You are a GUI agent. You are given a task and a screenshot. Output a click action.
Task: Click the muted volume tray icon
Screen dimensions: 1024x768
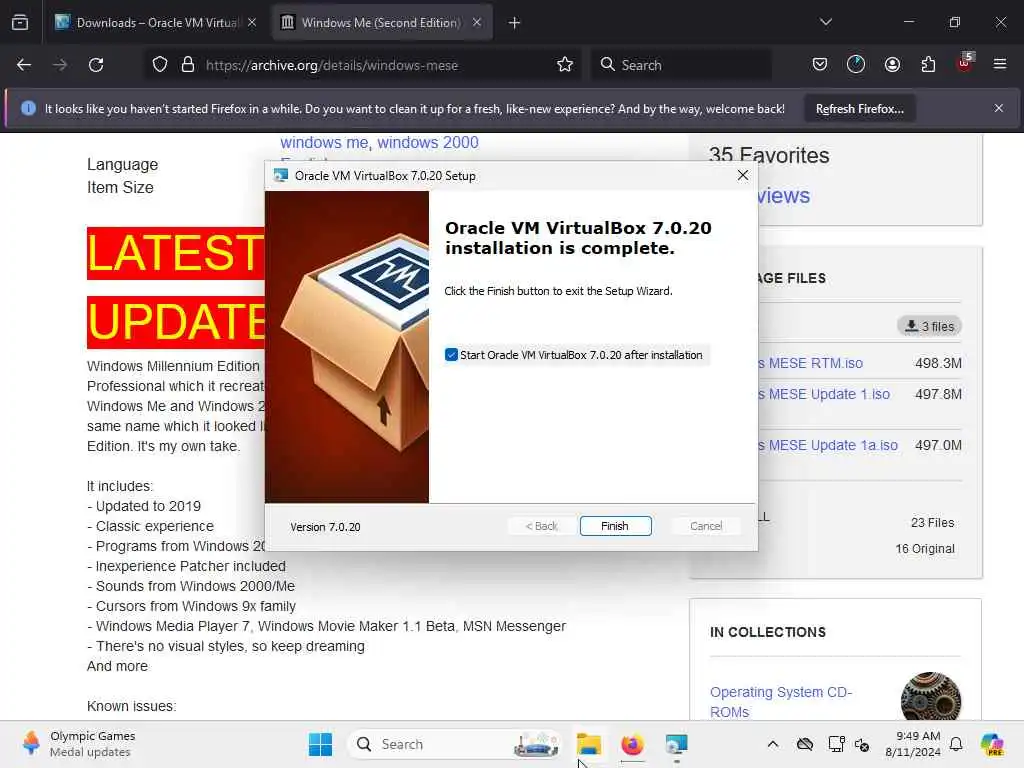coord(862,744)
